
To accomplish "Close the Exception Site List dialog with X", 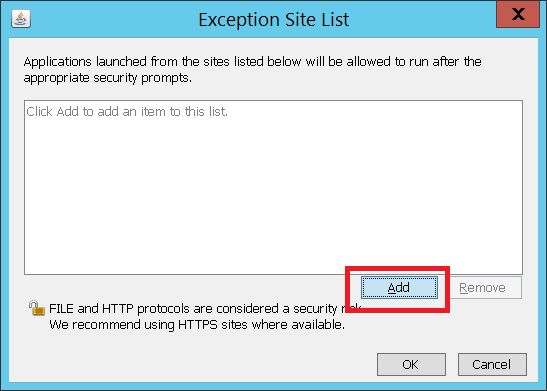I will (518, 14).
